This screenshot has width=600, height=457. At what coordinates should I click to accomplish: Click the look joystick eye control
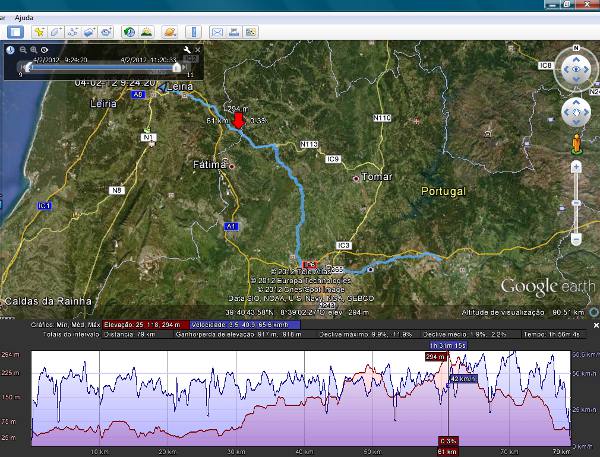576,69
